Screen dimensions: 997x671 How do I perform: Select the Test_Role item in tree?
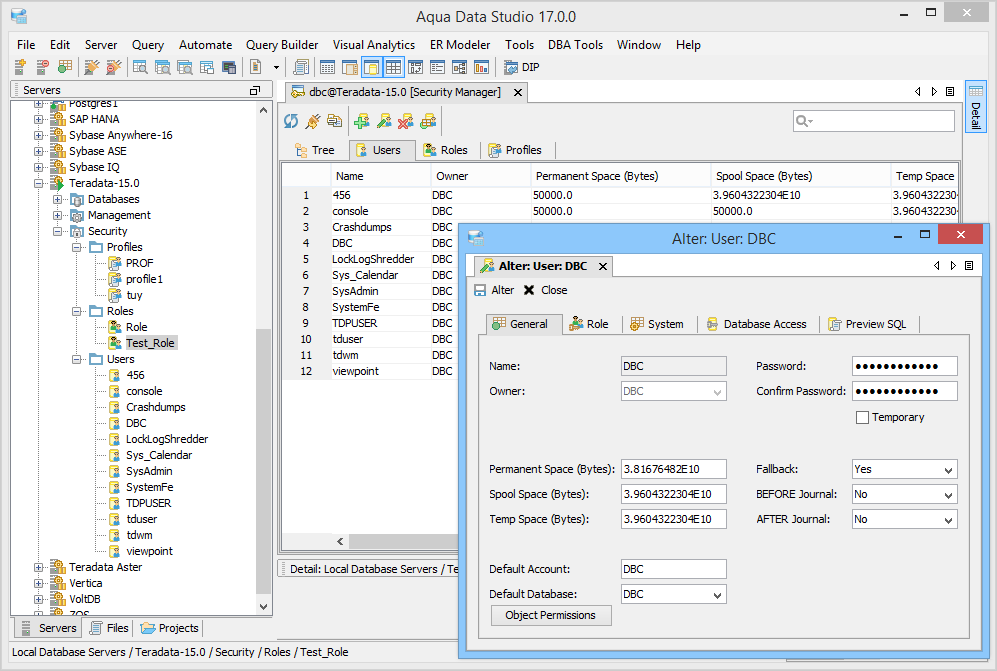click(x=150, y=343)
